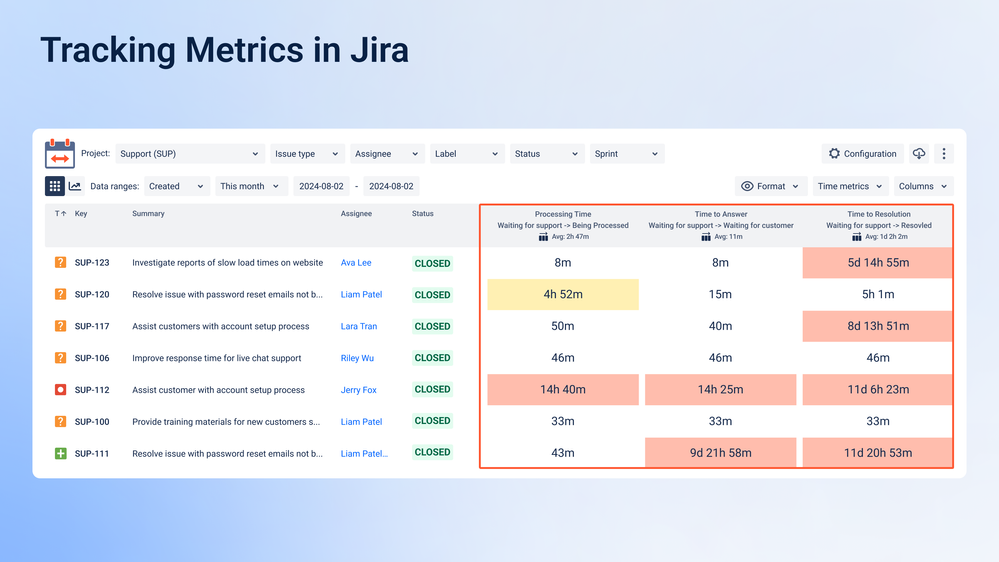Expand the Assignee filter dropdown

tap(387, 154)
